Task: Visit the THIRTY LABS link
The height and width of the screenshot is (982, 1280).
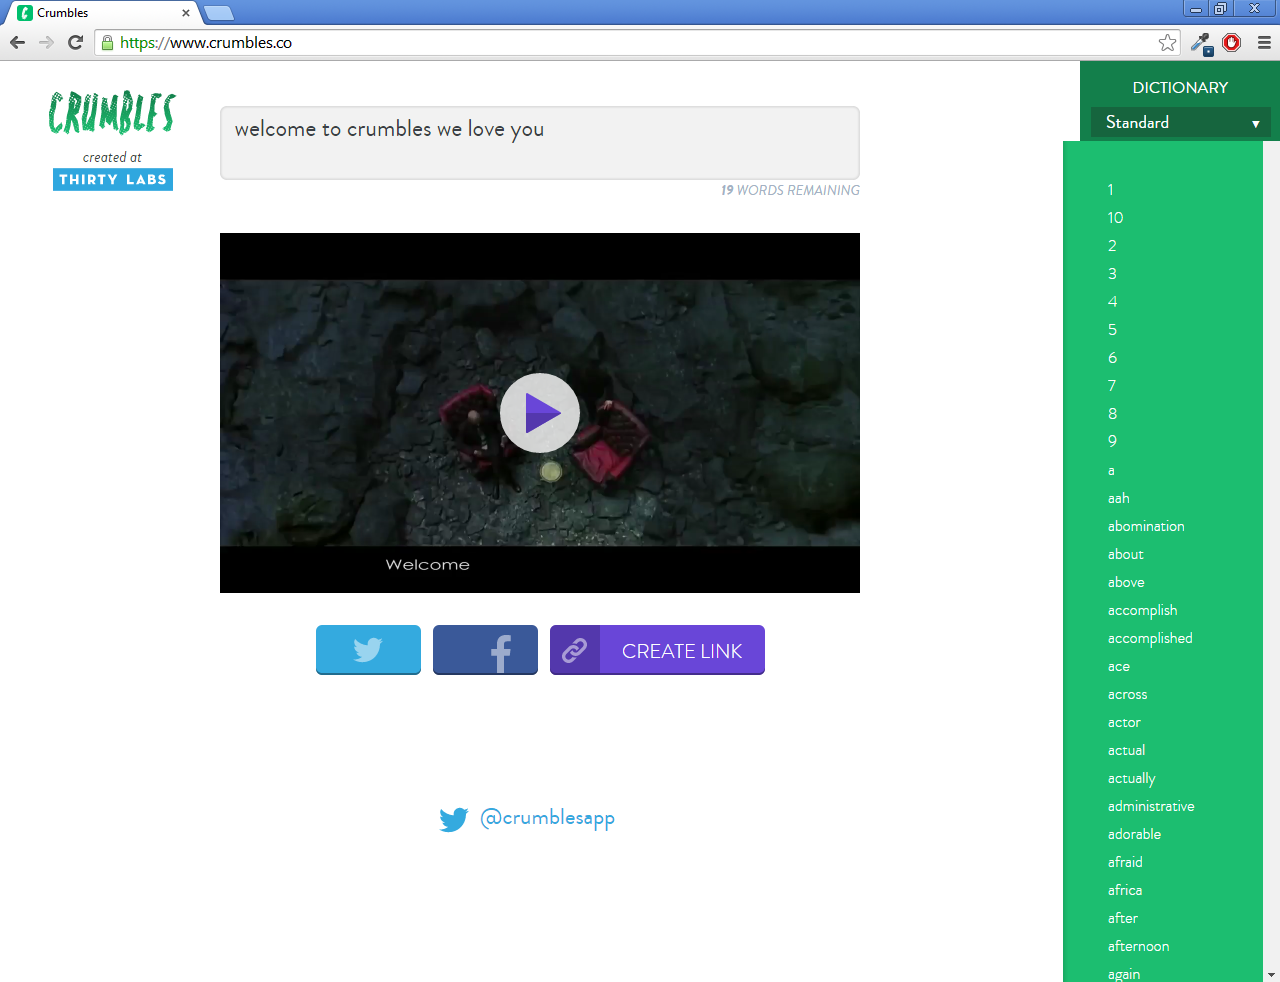Action: tap(112, 179)
